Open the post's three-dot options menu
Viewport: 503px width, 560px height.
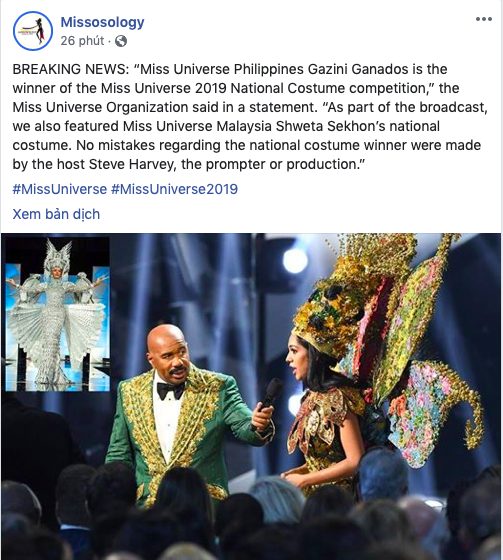(x=484, y=19)
